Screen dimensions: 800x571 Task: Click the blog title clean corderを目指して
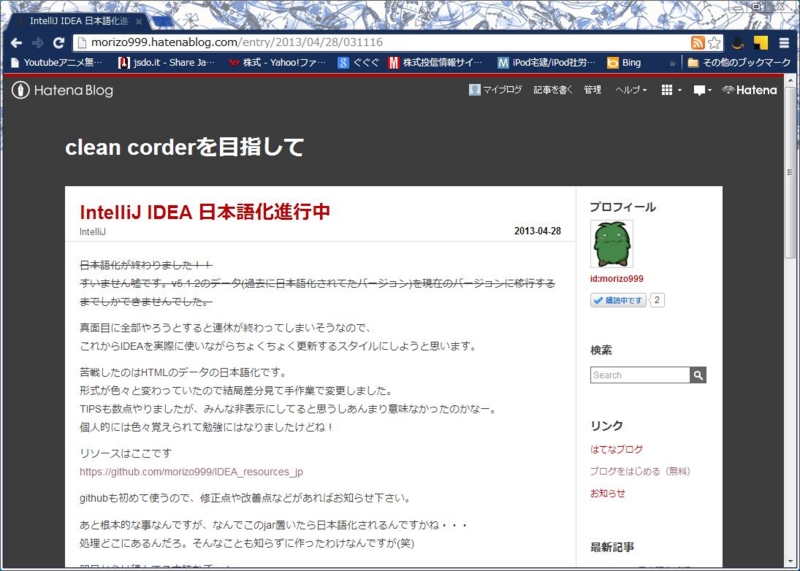(184, 147)
